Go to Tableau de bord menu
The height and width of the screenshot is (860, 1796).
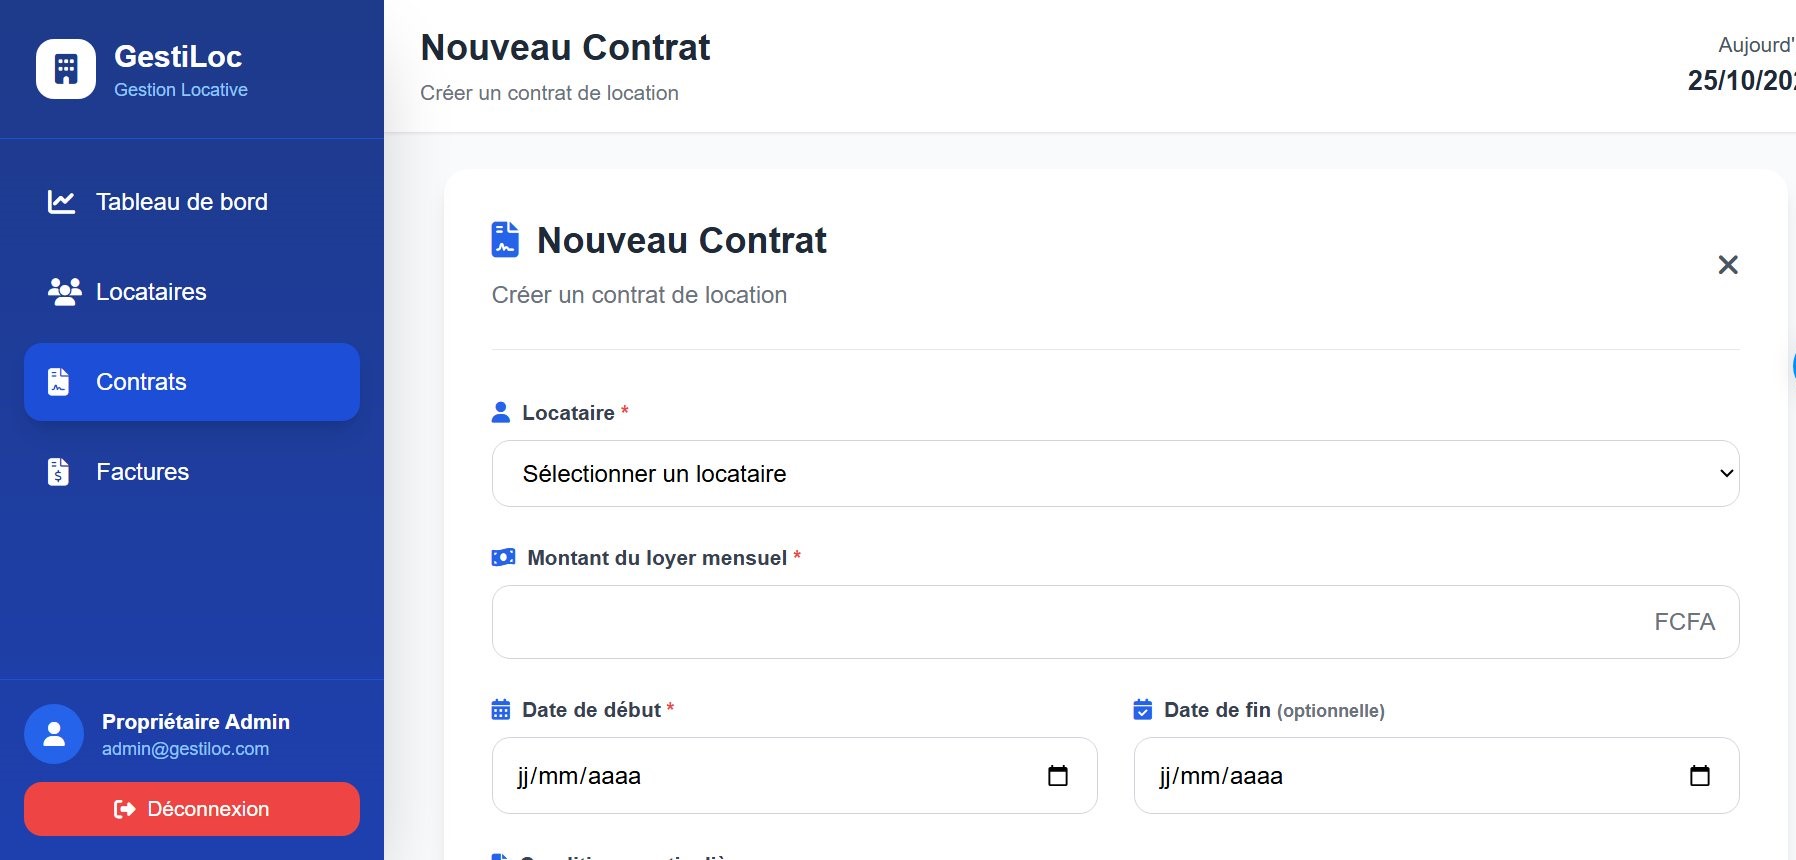click(x=182, y=202)
